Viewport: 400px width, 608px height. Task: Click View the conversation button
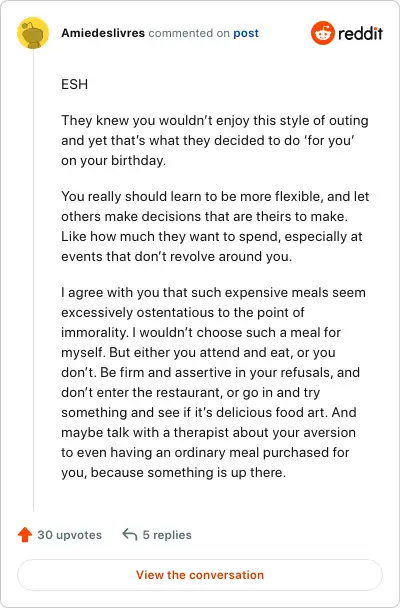click(200, 575)
